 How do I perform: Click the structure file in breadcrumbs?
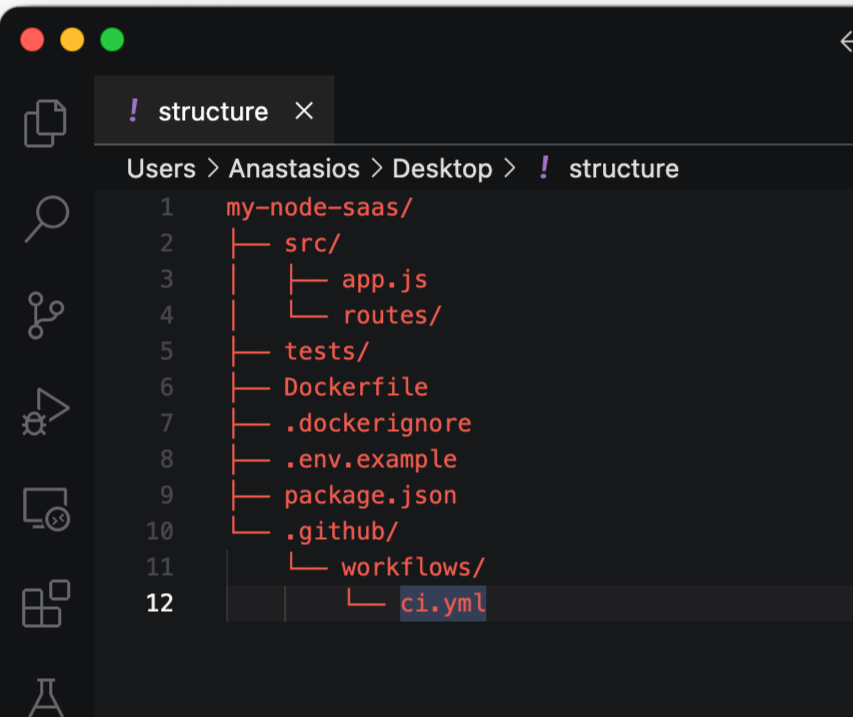(623, 169)
